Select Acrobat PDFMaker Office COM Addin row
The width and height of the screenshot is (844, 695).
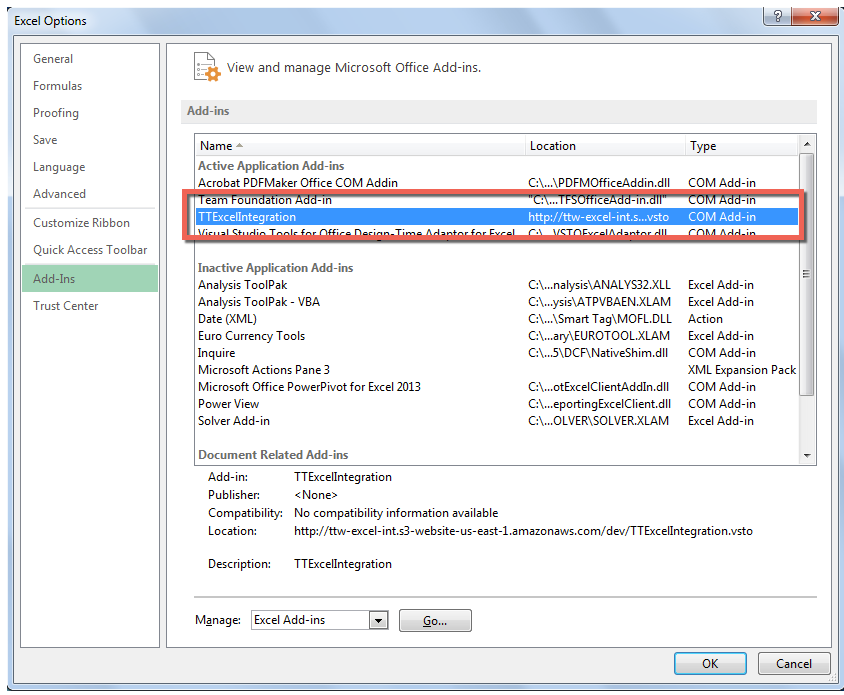(496, 182)
